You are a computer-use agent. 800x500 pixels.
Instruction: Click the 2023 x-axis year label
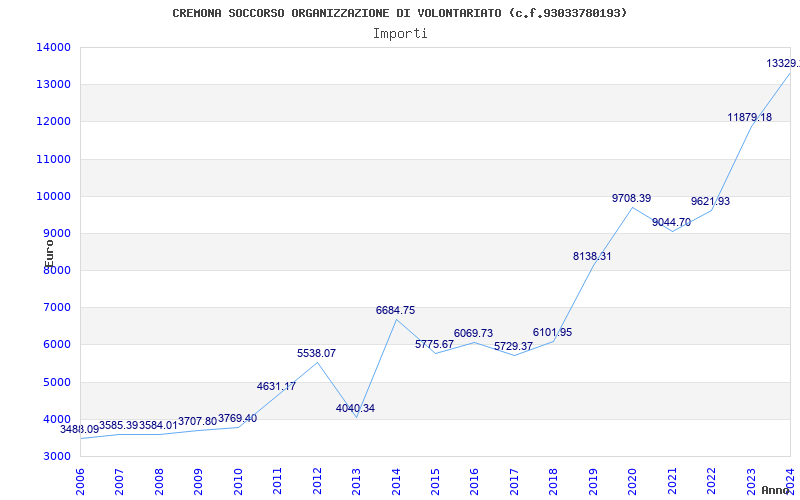tap(751, 482)
